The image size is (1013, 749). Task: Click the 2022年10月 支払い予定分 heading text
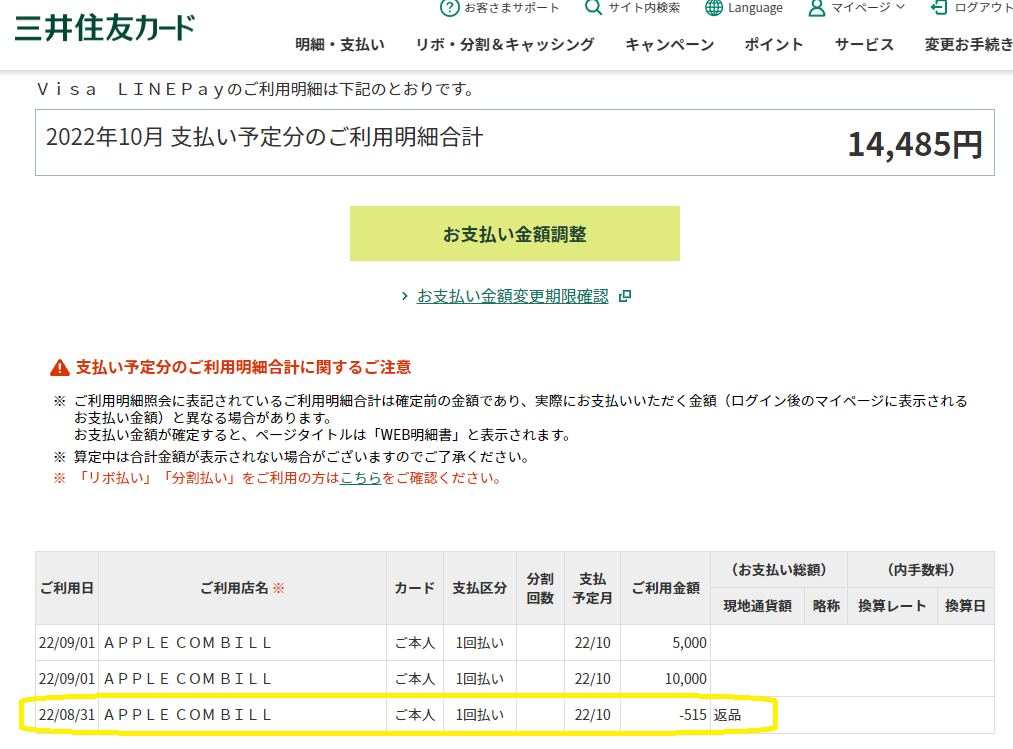coord(264,137)
